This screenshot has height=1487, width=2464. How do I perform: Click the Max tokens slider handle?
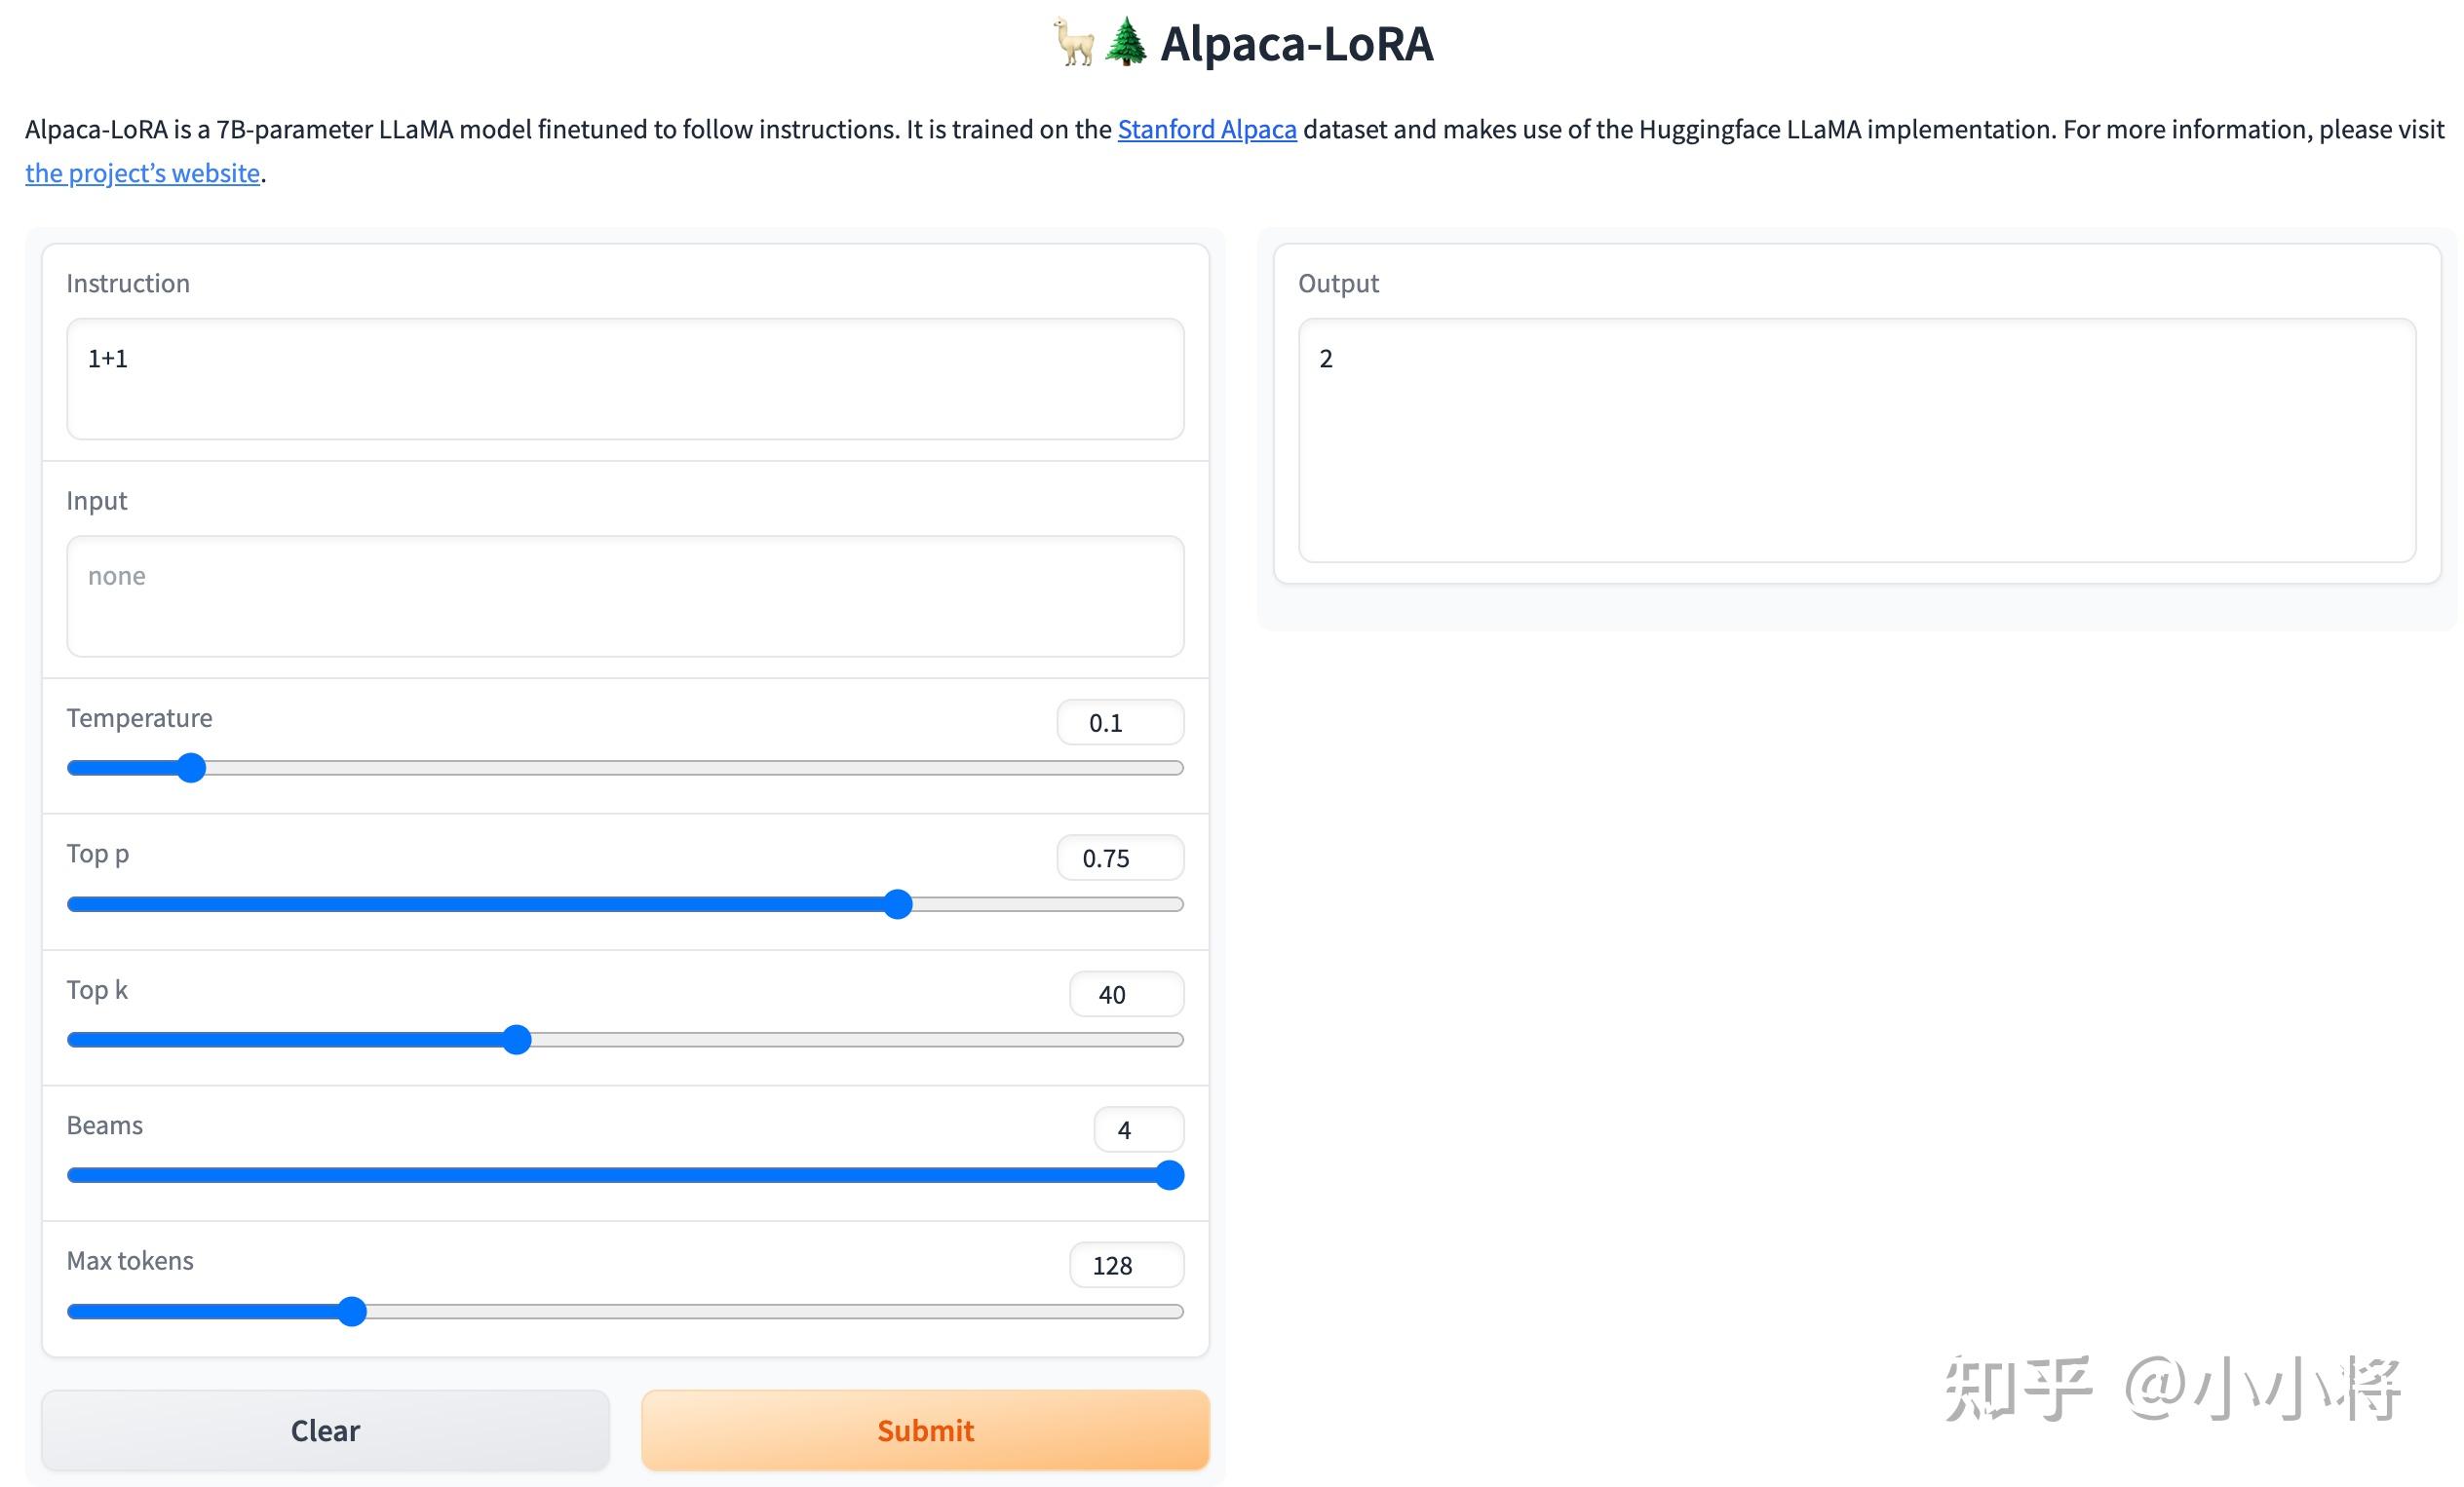[x=351, y=1311]
